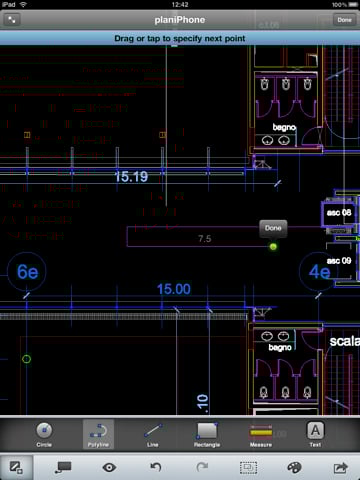Toggle the eye visibility icon
This screenshot has height=480, width=360.
coord(109,468)
